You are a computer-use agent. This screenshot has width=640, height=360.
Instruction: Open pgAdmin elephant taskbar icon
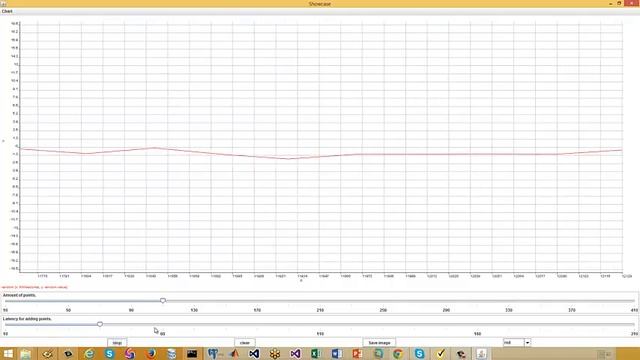[213, 354]
